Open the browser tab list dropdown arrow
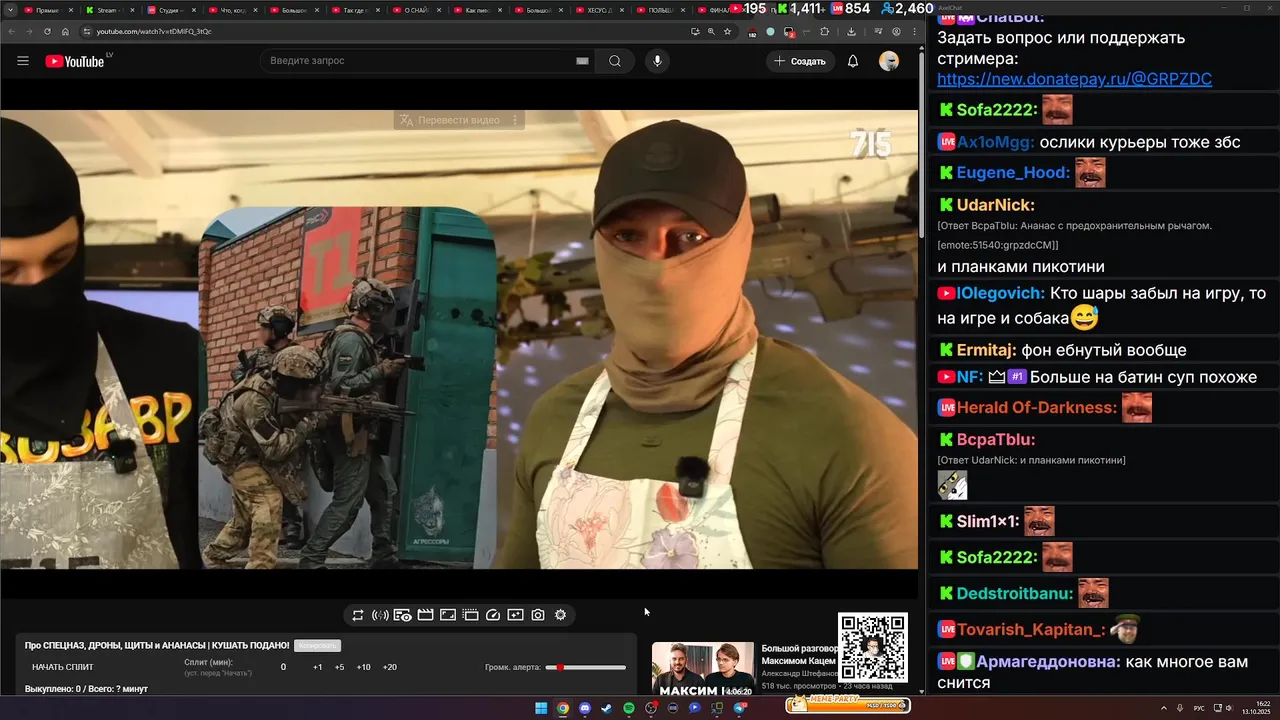 coord(11,9)
